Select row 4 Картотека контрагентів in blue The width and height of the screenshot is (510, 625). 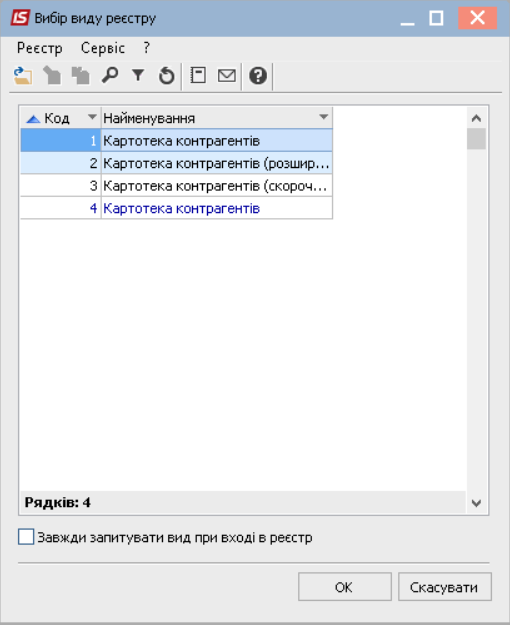[x=176, y=208]
